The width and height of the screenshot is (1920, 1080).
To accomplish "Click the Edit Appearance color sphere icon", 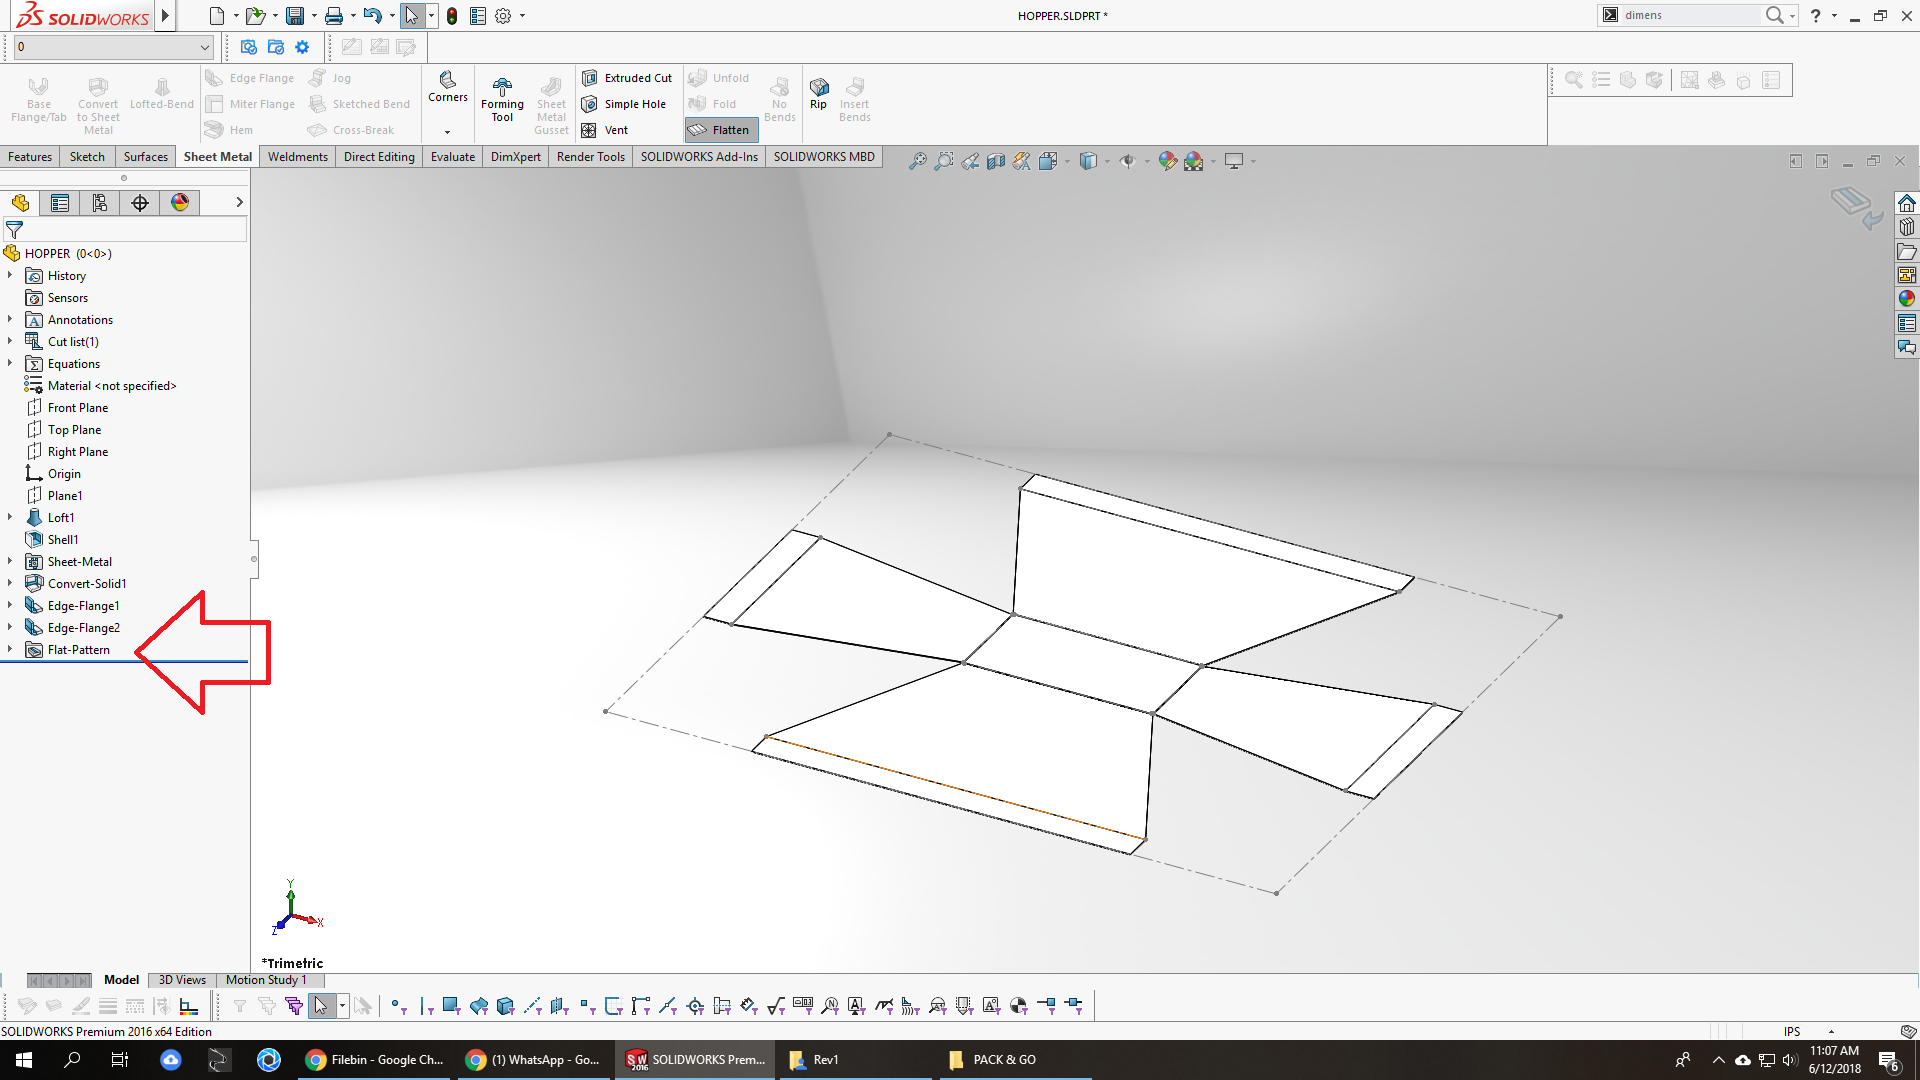I will (x=1167, y=161).
